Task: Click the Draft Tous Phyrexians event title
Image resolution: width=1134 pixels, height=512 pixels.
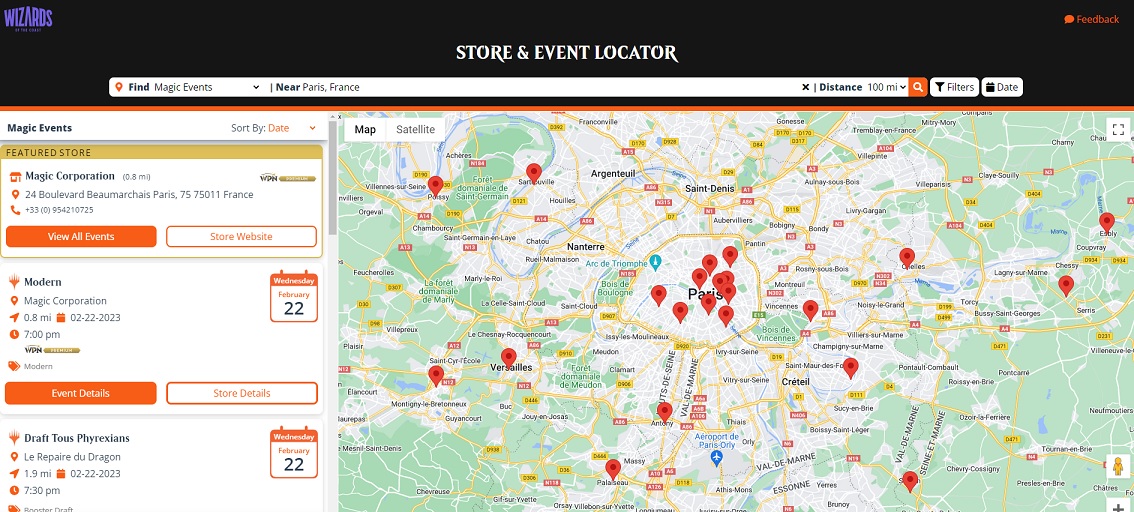Action: 77,438
